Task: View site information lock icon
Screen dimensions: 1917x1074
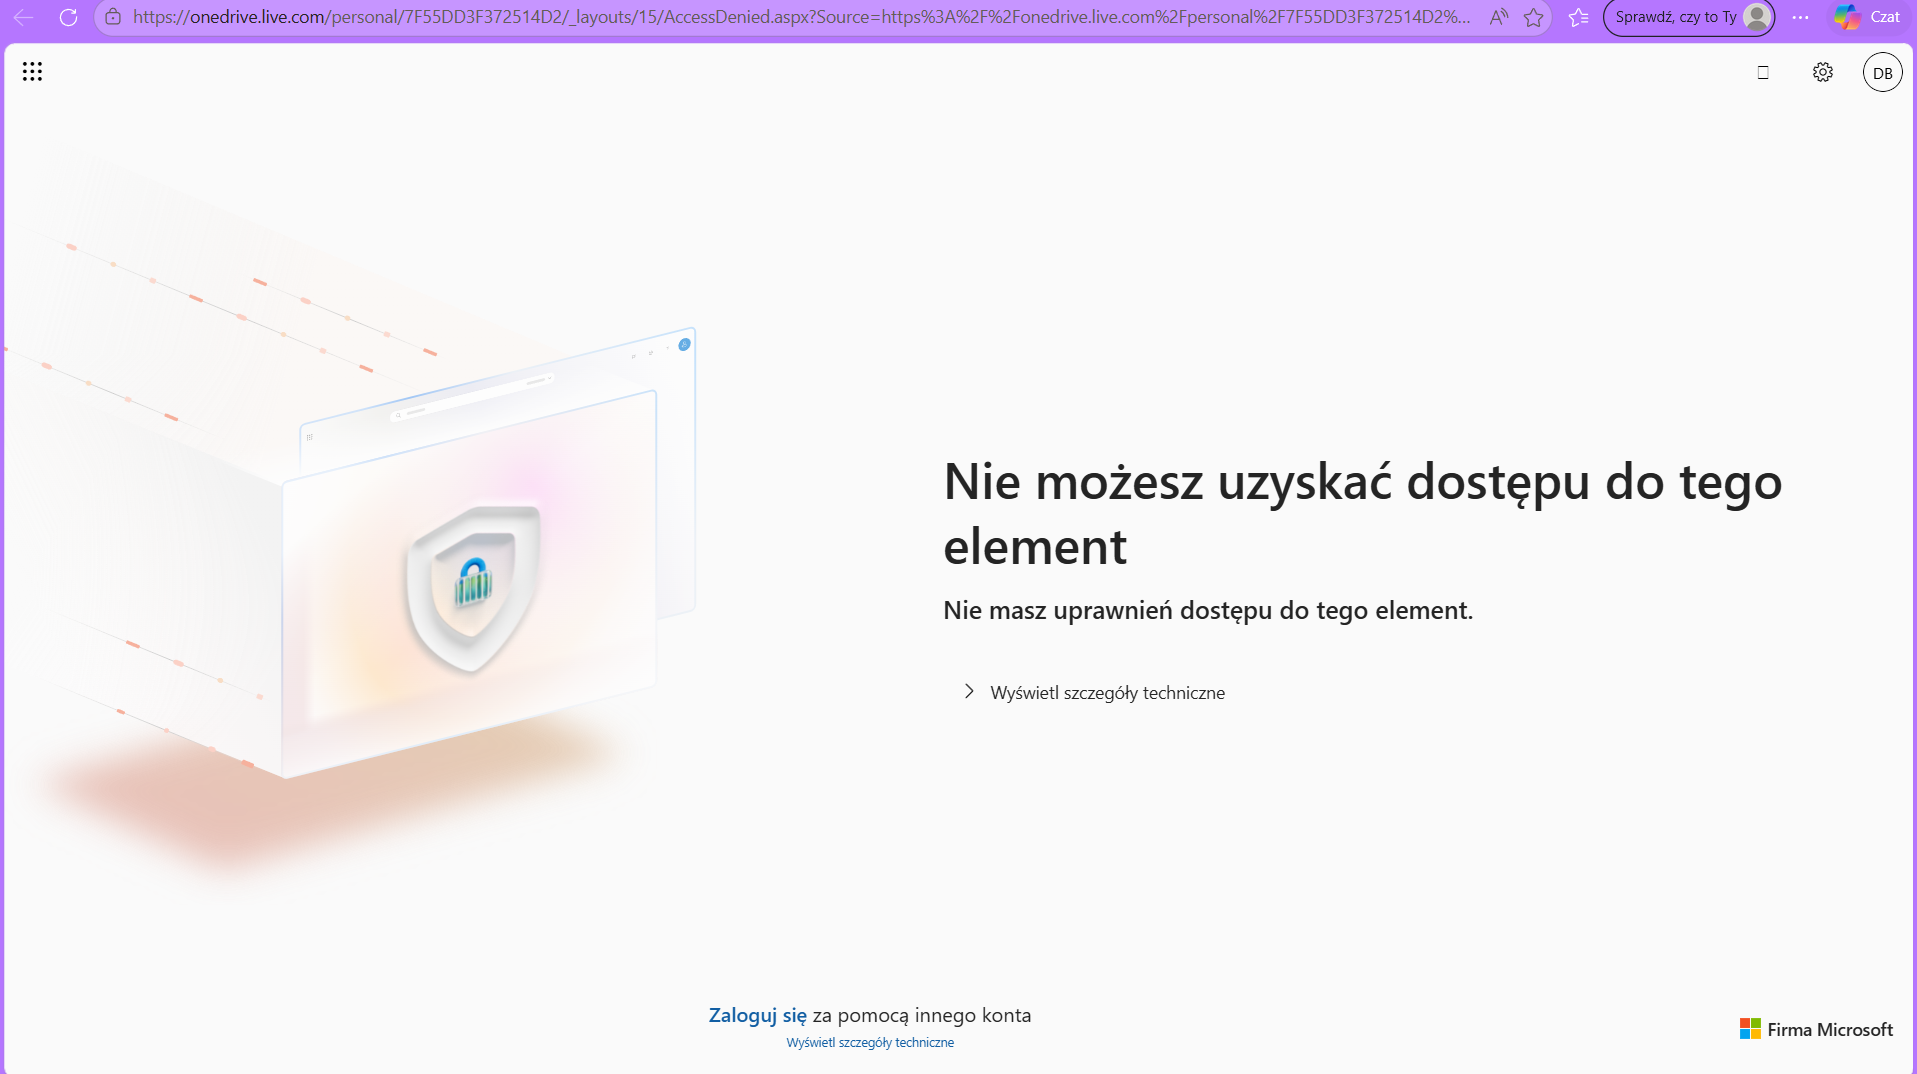Action: pyautogui.click(x=113, y=17)
